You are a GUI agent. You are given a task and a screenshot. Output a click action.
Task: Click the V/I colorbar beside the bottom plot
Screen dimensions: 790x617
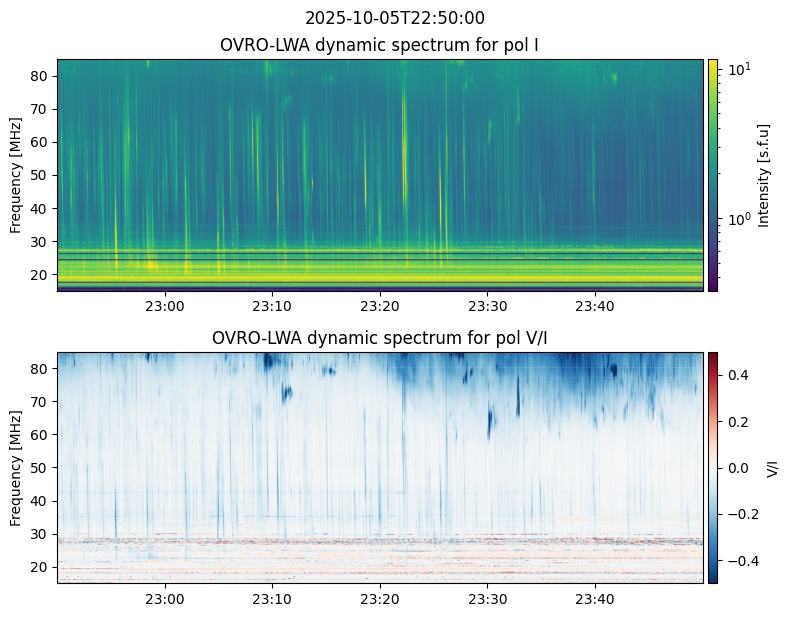point(712,468)
